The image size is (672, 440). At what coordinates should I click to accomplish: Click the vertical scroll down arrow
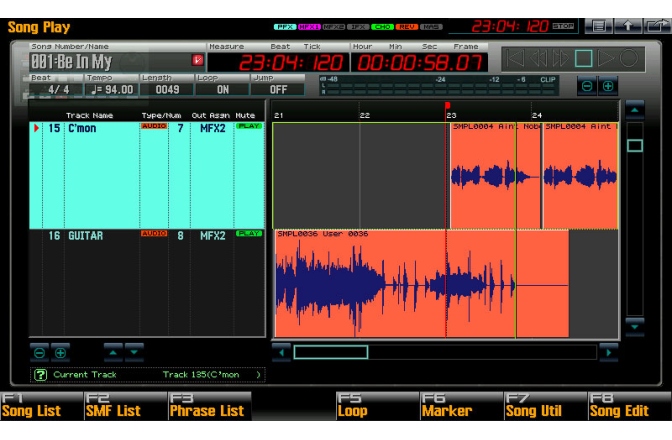[635, 327]
